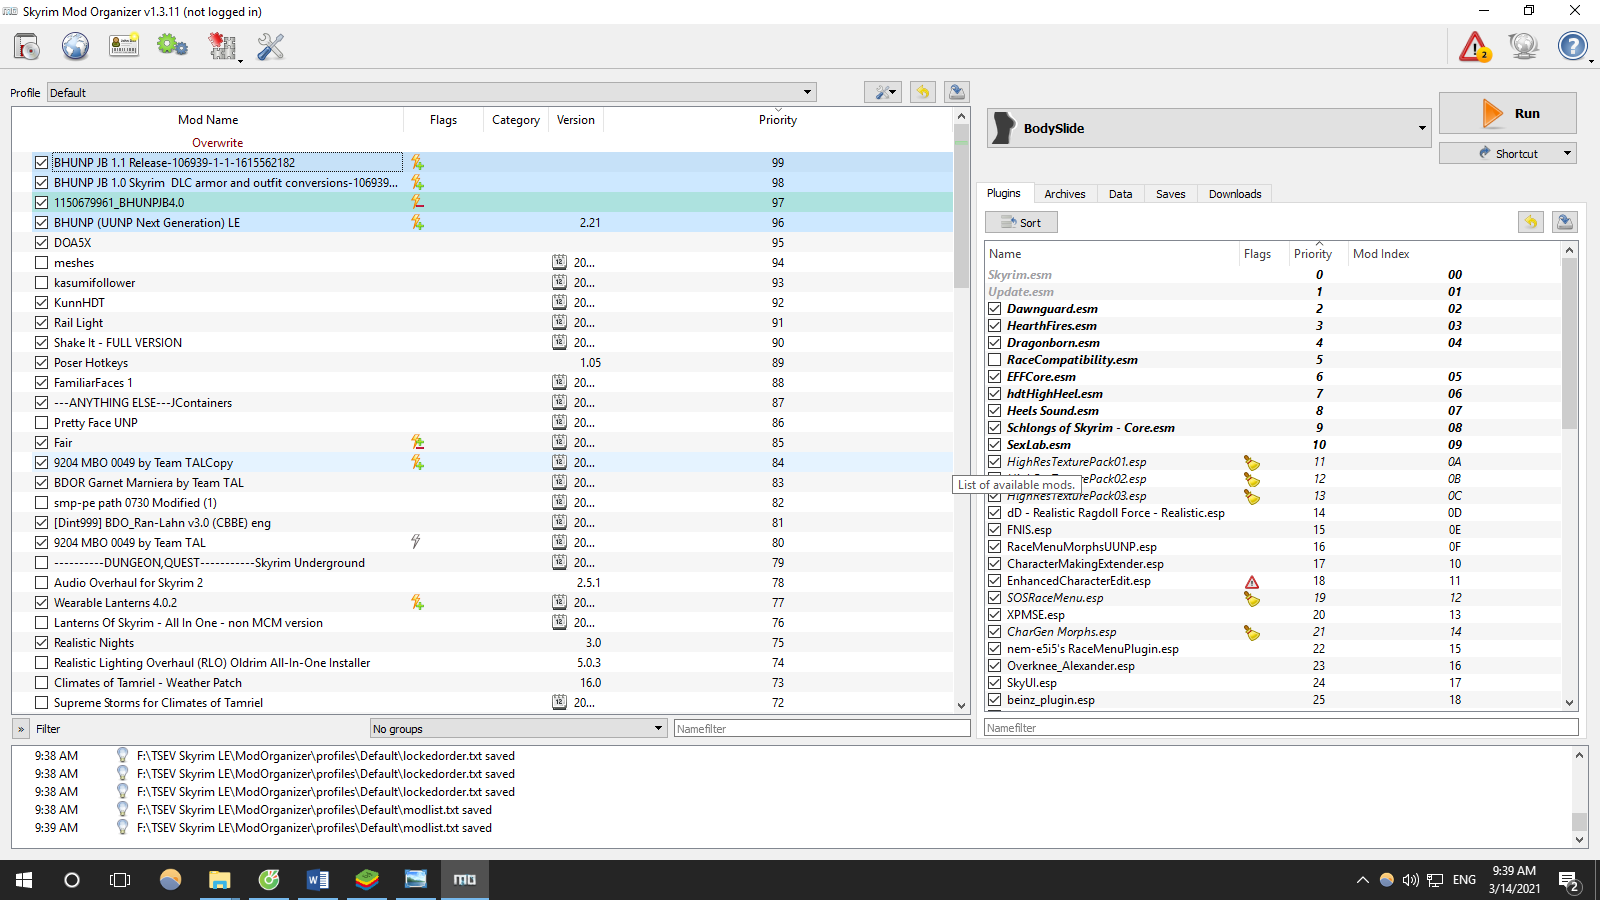Click the create mod list backup icon
The image size is (1600, 900).
tap(956, 92)
